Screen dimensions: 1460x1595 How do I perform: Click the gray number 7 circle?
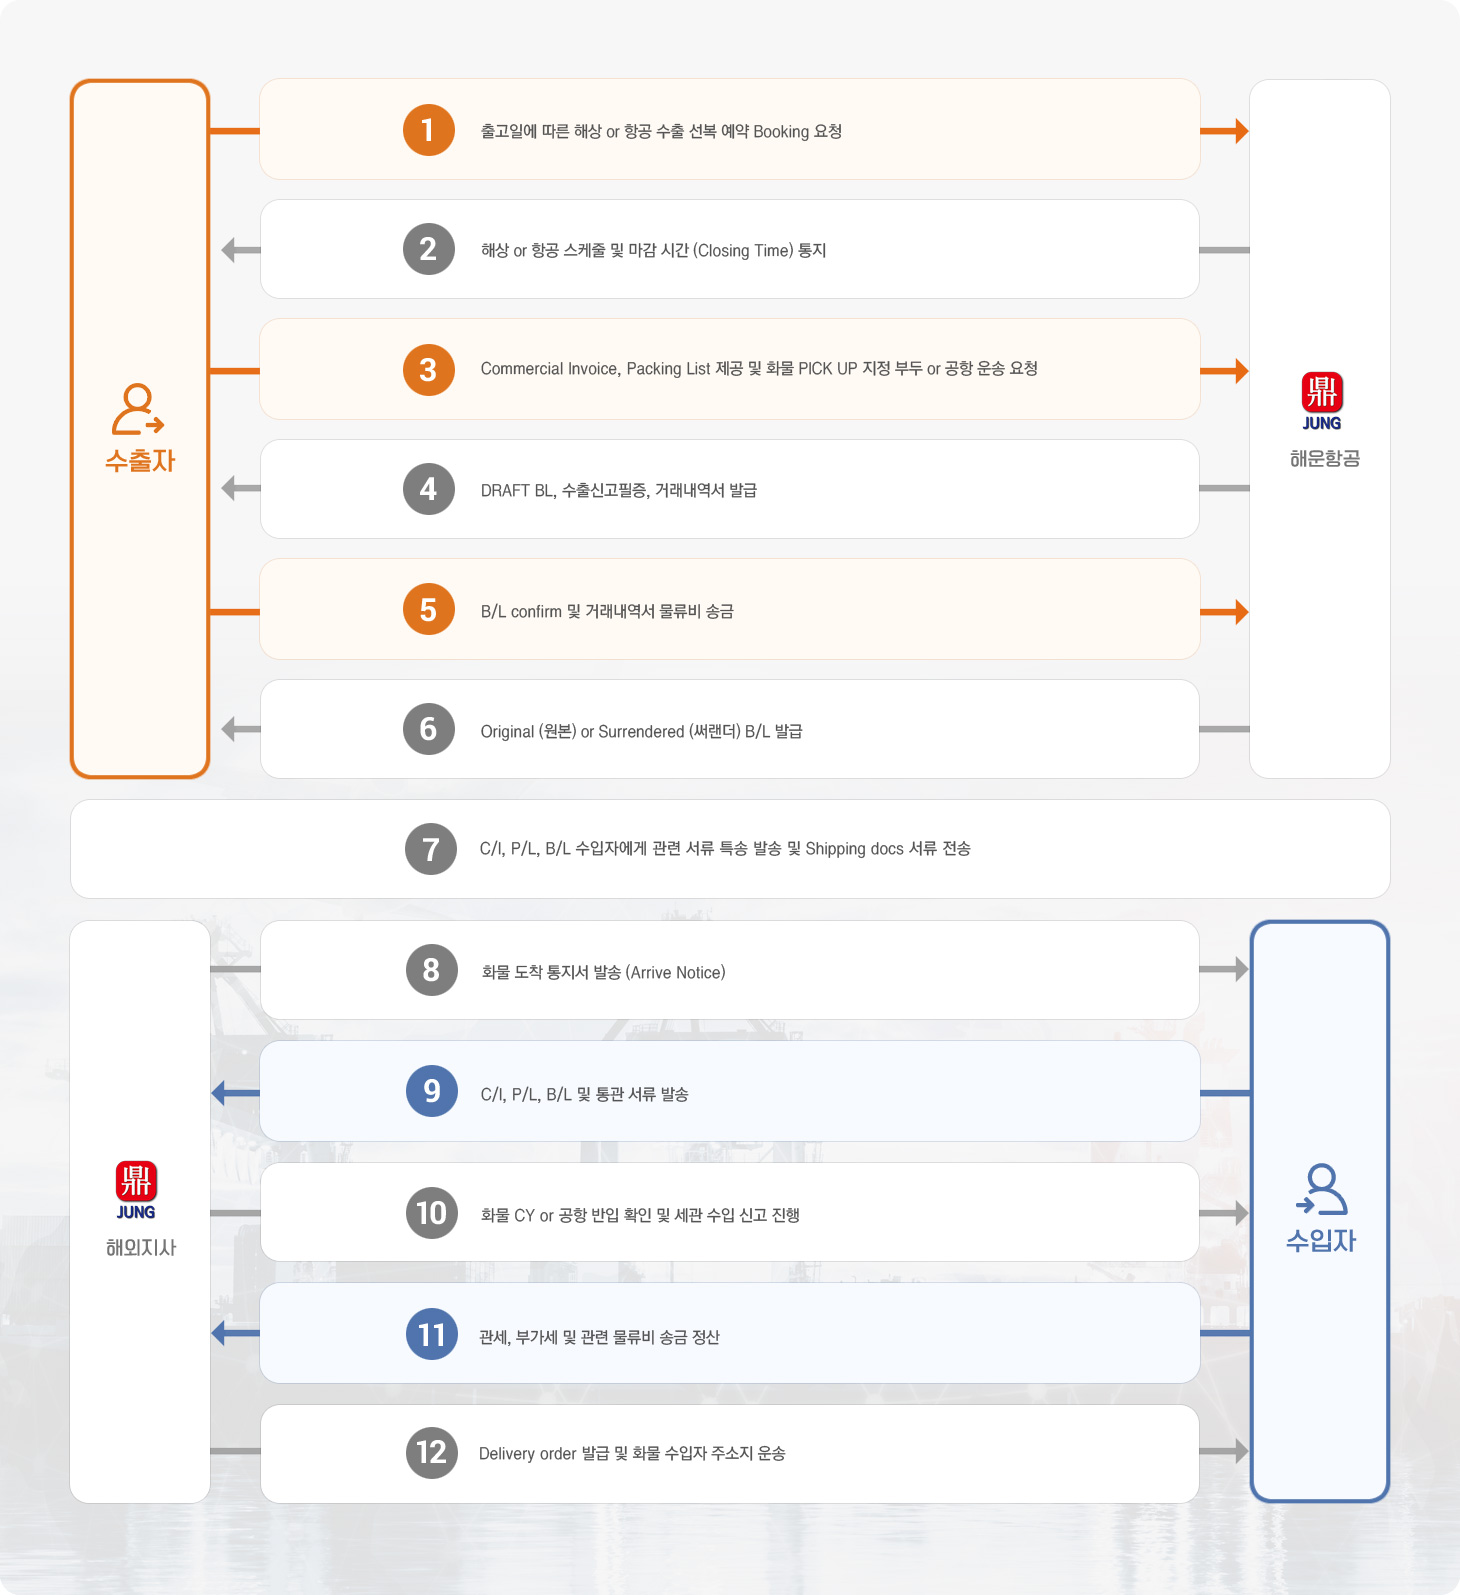(431, 849)
